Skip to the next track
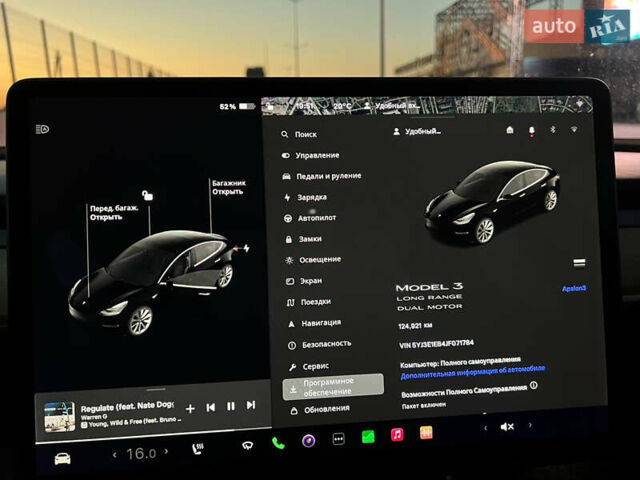The image size is (640, 480). 251,405
